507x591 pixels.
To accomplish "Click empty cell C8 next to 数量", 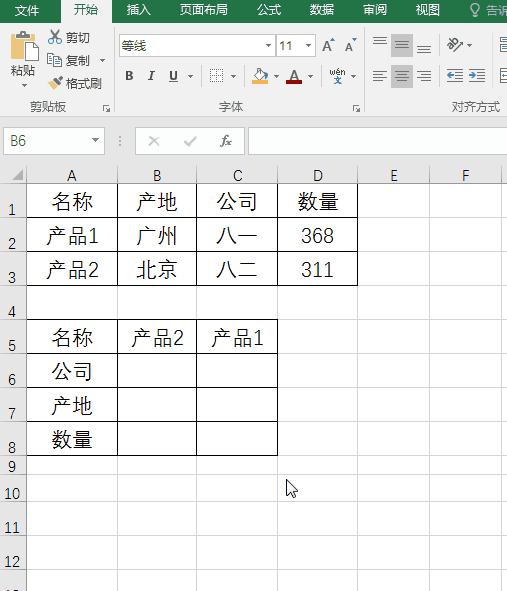I will pyautogui.click(x=237, y=439).
